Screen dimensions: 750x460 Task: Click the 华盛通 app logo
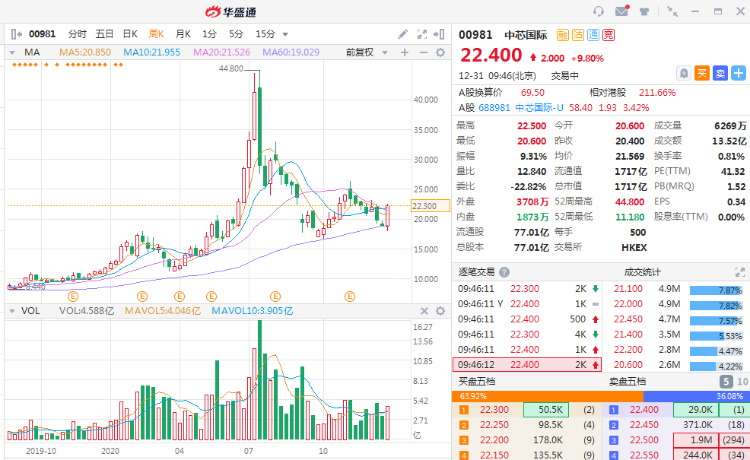click(x=232, y=12)
